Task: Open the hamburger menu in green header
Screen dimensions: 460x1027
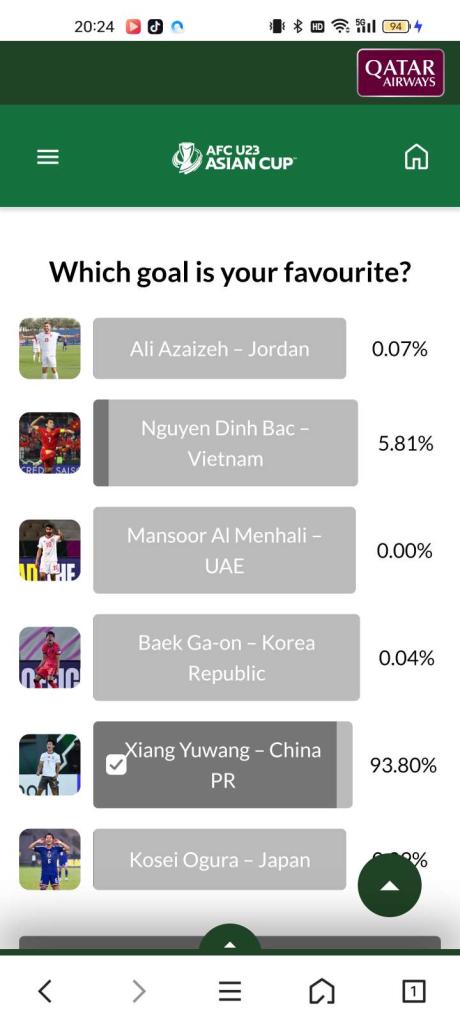Action: click(47, 157)
